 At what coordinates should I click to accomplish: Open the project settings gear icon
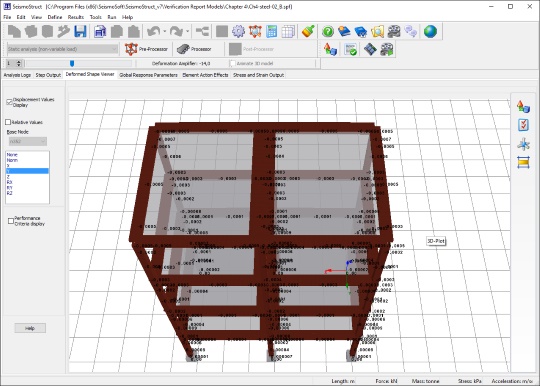(238, 31)
